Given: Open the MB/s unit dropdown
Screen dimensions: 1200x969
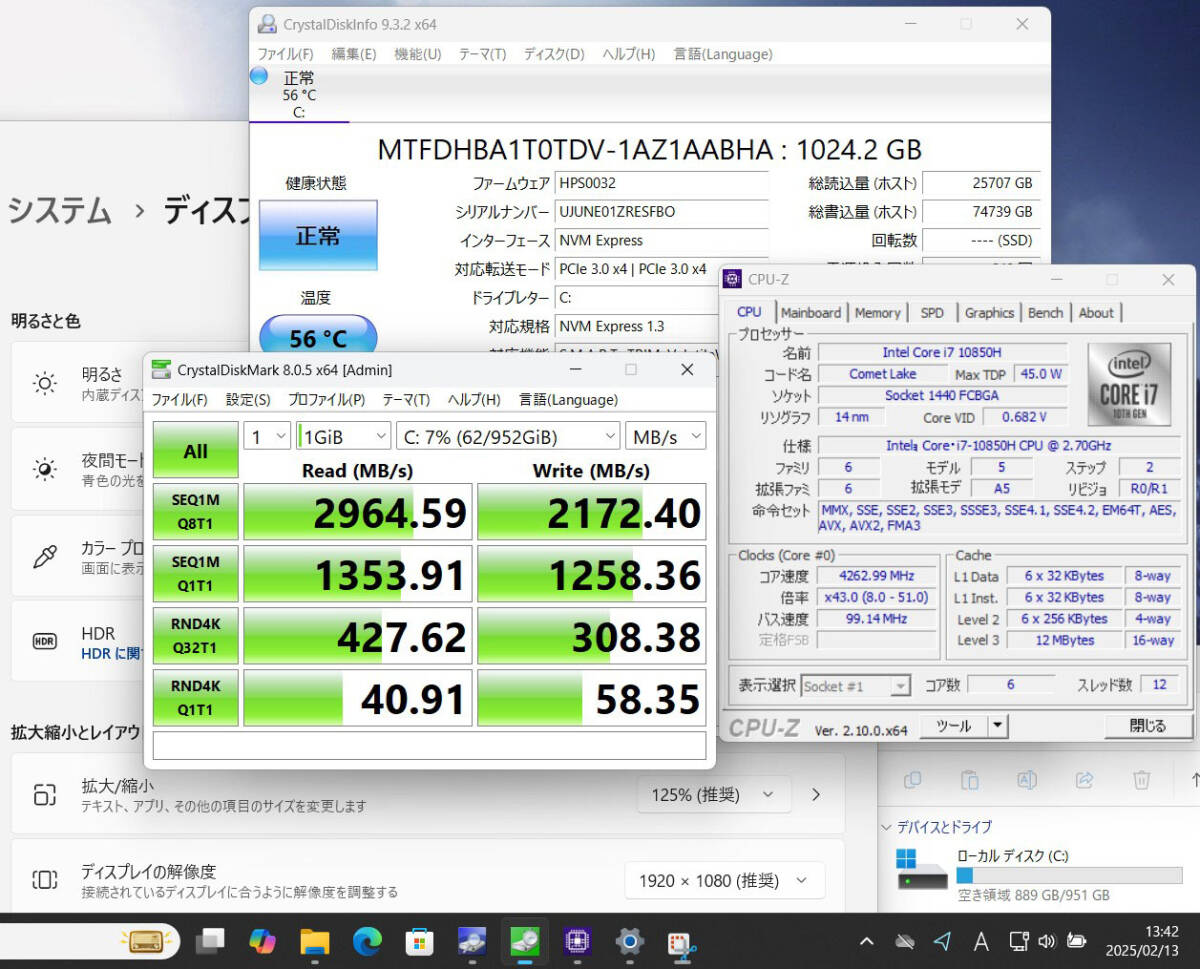Looking at the screenshot, I should [665, 436].
